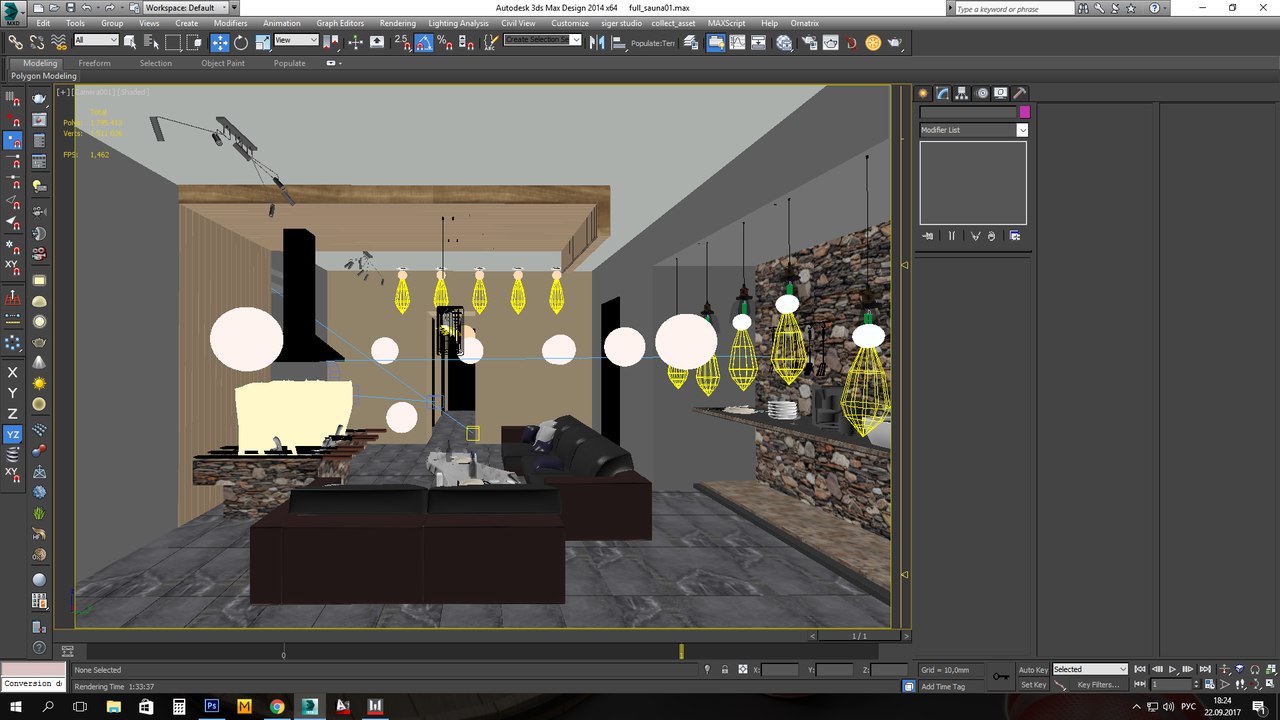Open the MAXScript menu

[x=728, y=23]
